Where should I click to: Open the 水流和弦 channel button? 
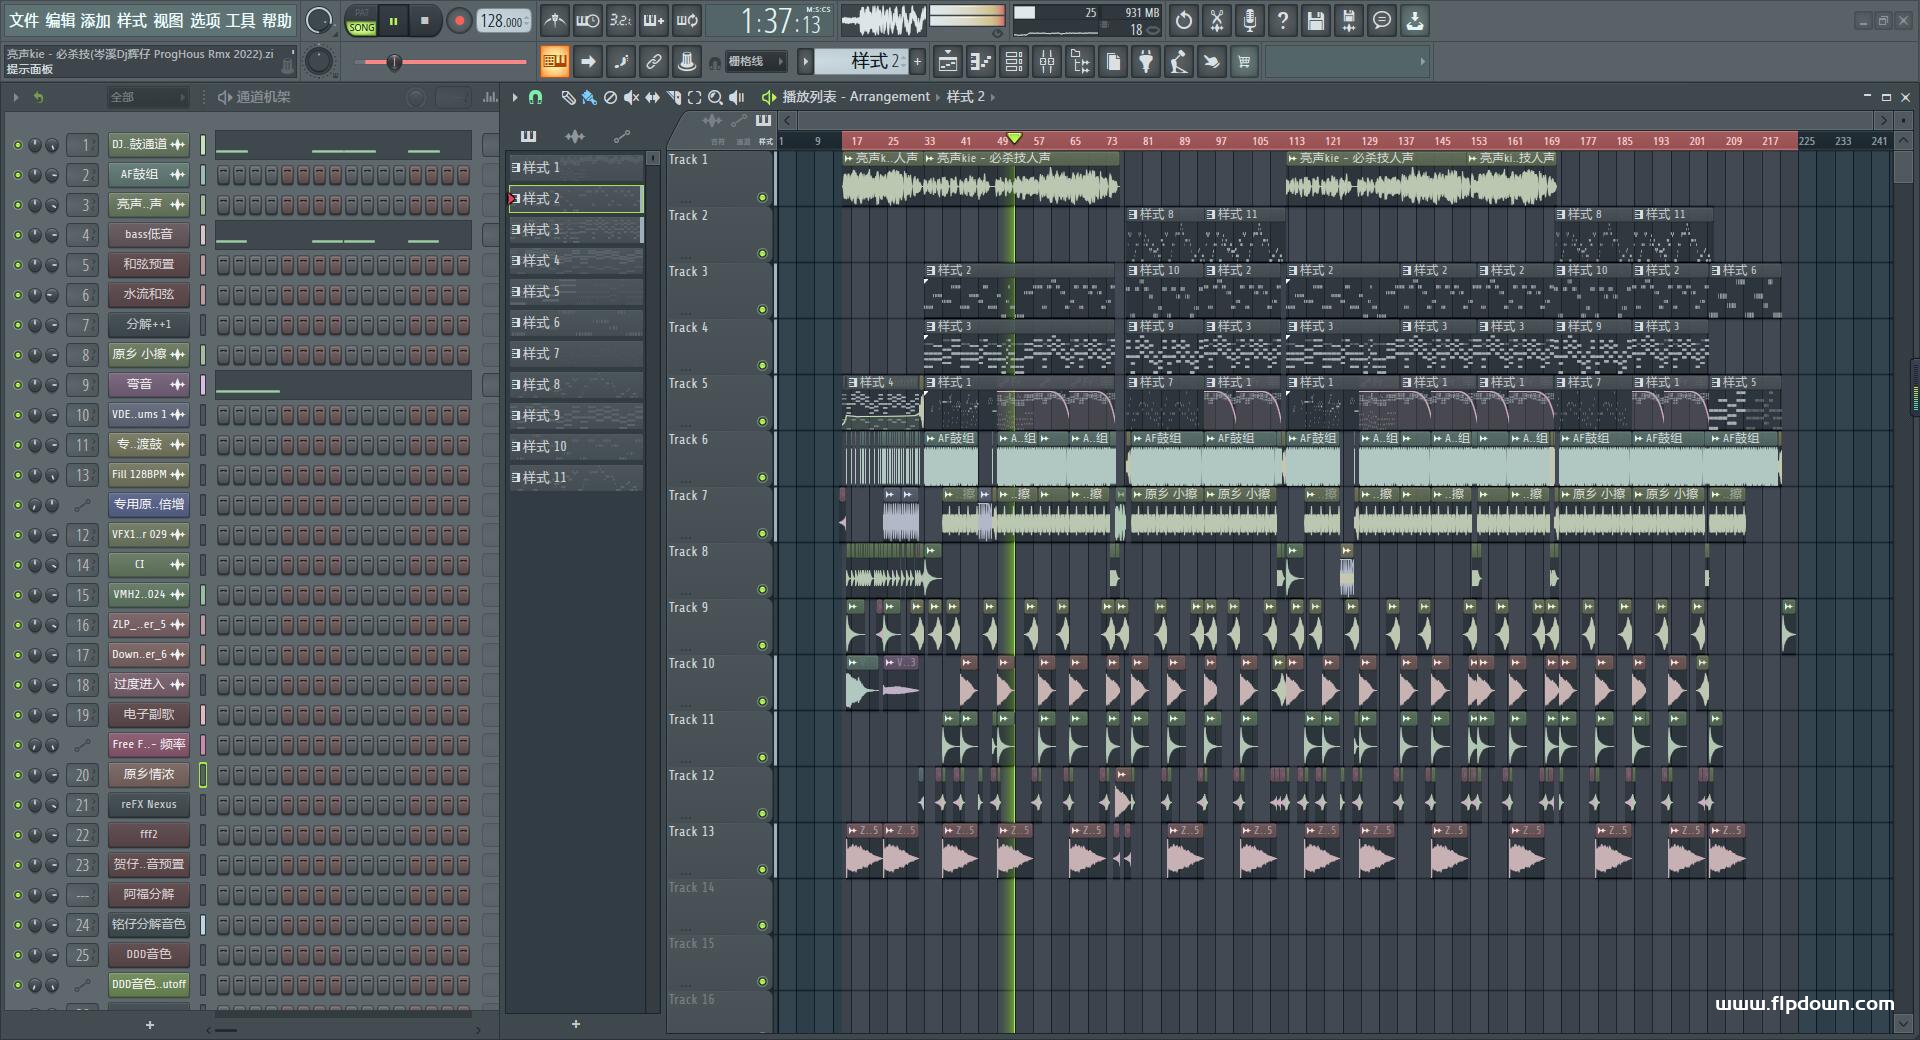[x=149, y=295]
